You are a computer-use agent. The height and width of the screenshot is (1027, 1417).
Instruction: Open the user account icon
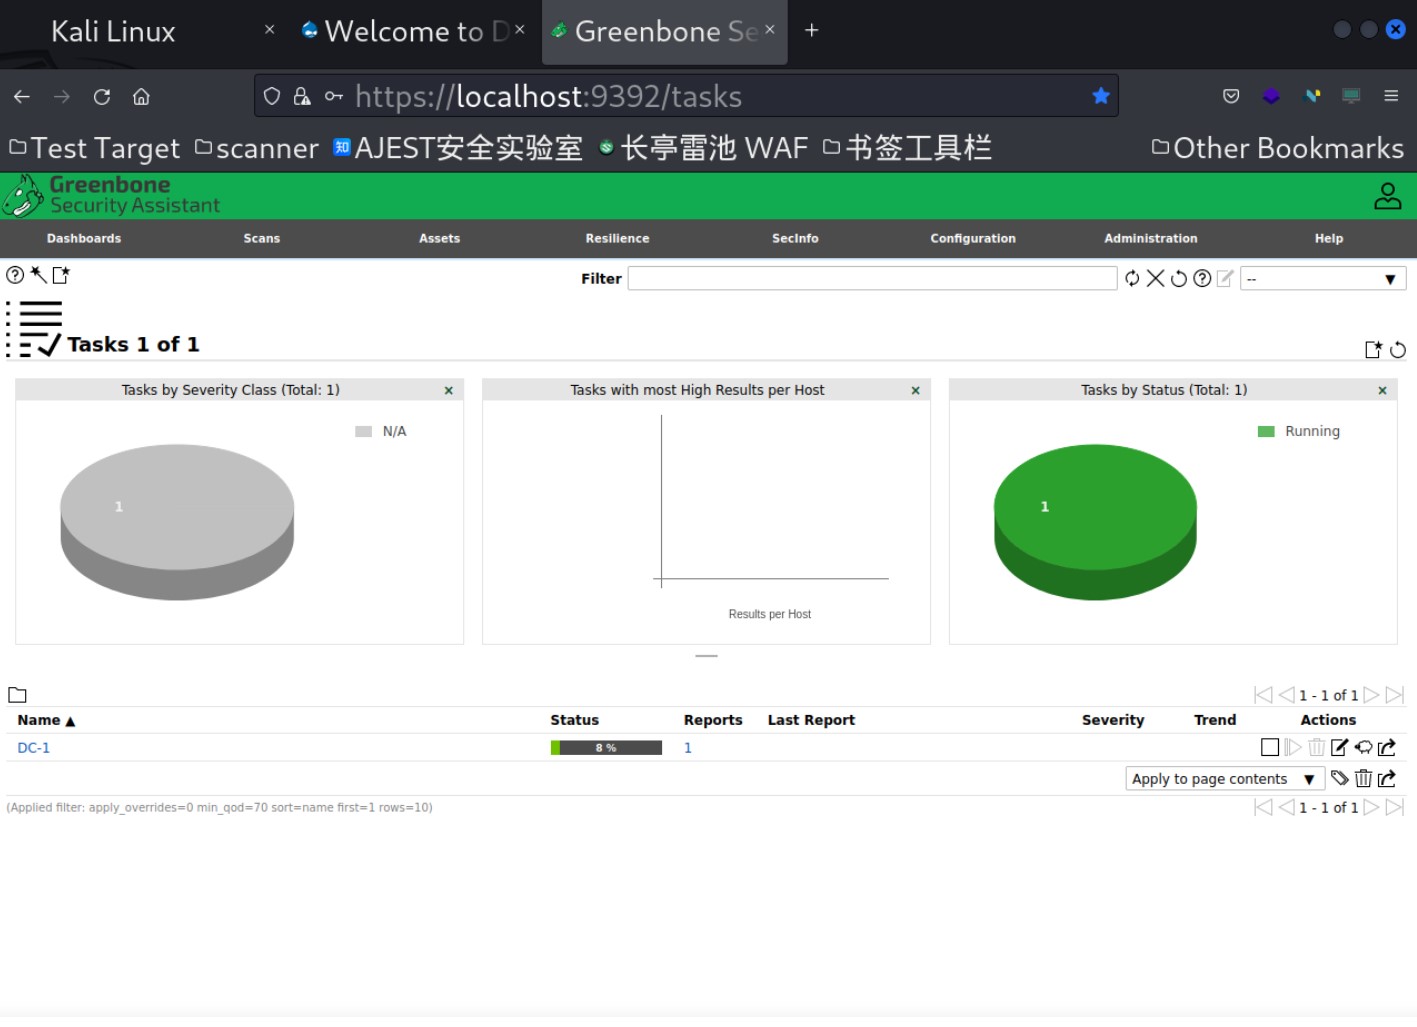(1387, 196)
